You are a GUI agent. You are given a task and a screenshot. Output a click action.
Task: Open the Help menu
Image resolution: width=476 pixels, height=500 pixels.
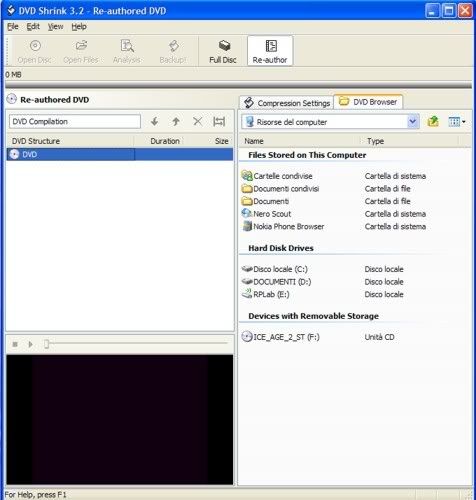pos(79,27)
